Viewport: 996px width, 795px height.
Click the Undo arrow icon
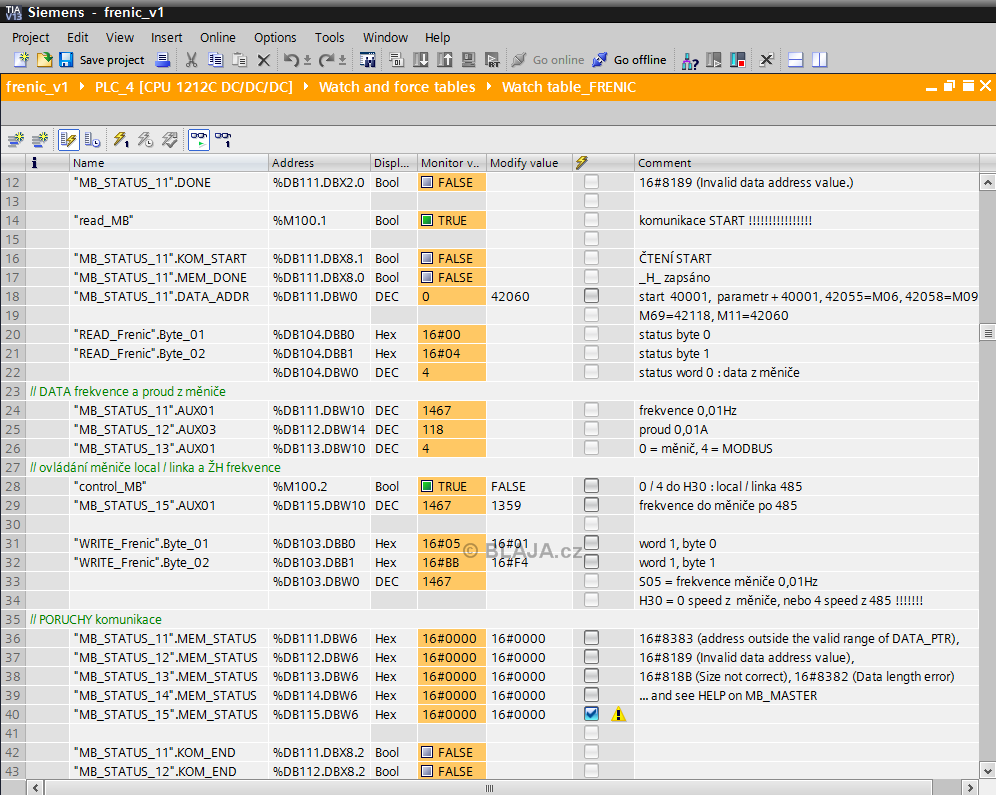pos(290,60)
